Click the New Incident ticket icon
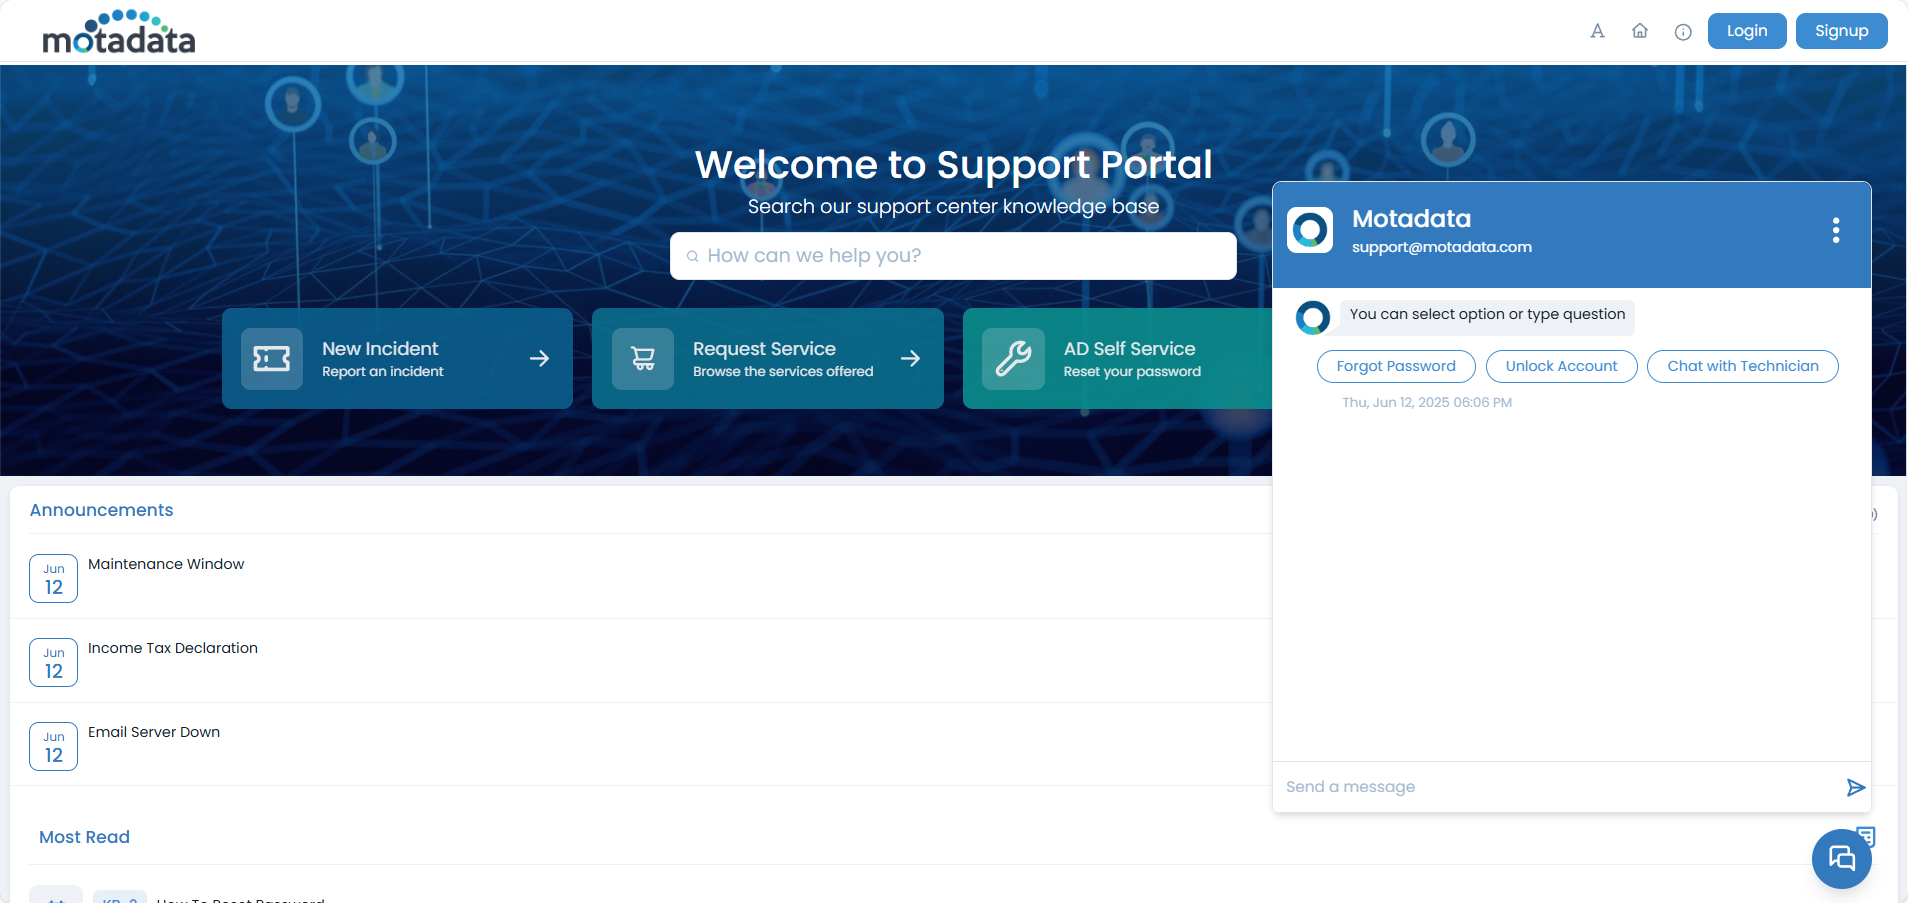This screenshot has height=903, width=1908. [x=272, y=359]
